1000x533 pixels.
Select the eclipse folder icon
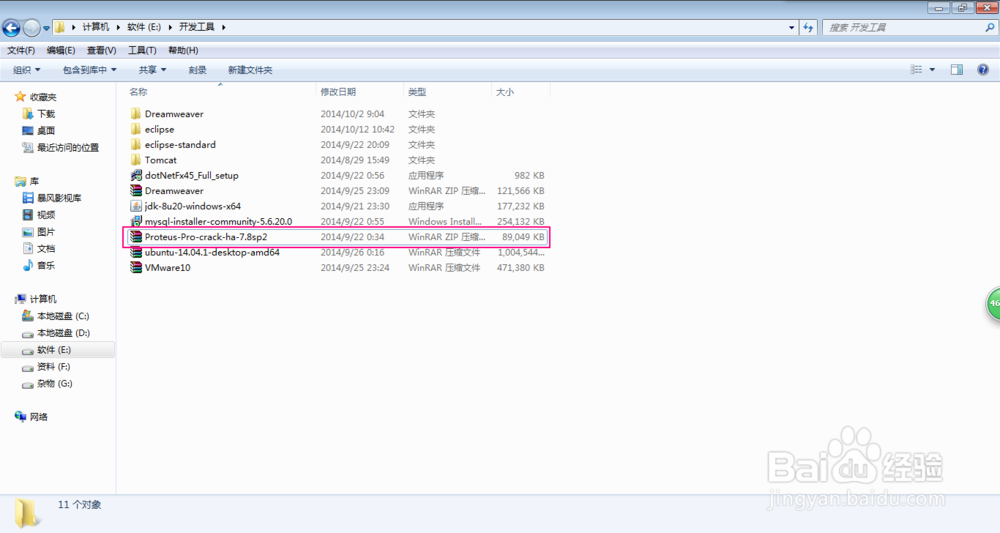click(x=135, y=129)
